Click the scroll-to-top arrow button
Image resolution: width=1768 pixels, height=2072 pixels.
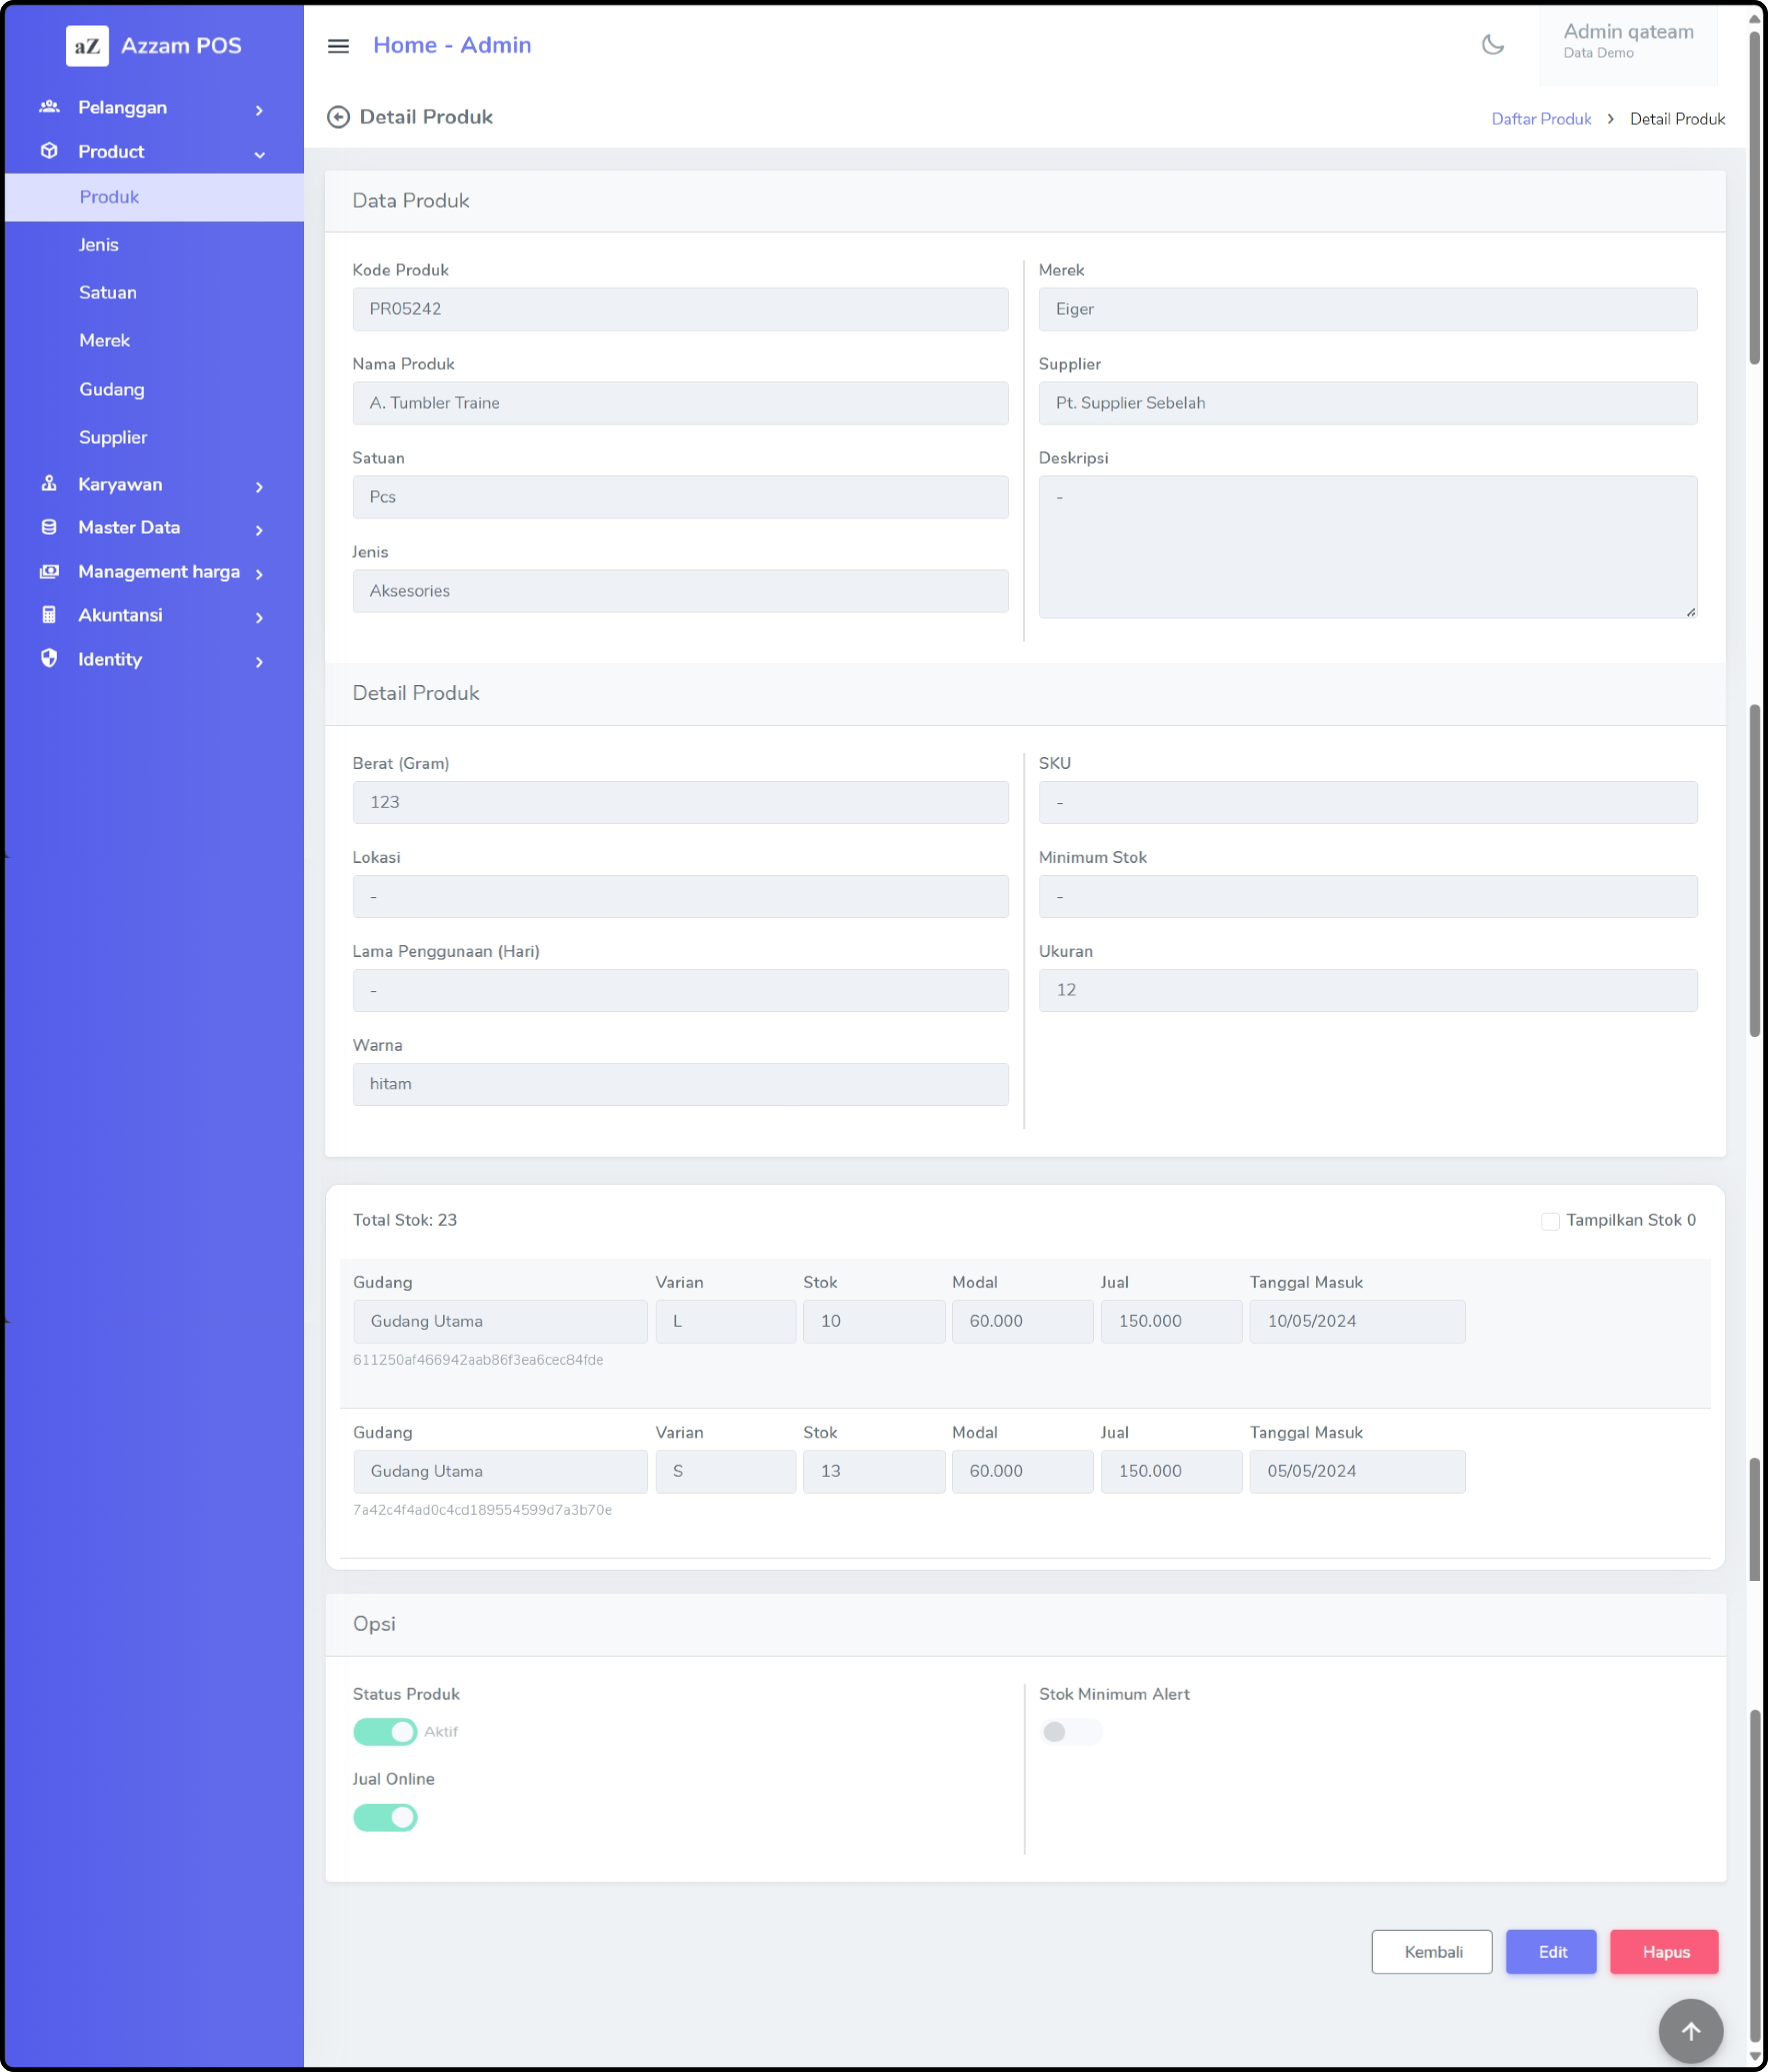[1690, 2030]
